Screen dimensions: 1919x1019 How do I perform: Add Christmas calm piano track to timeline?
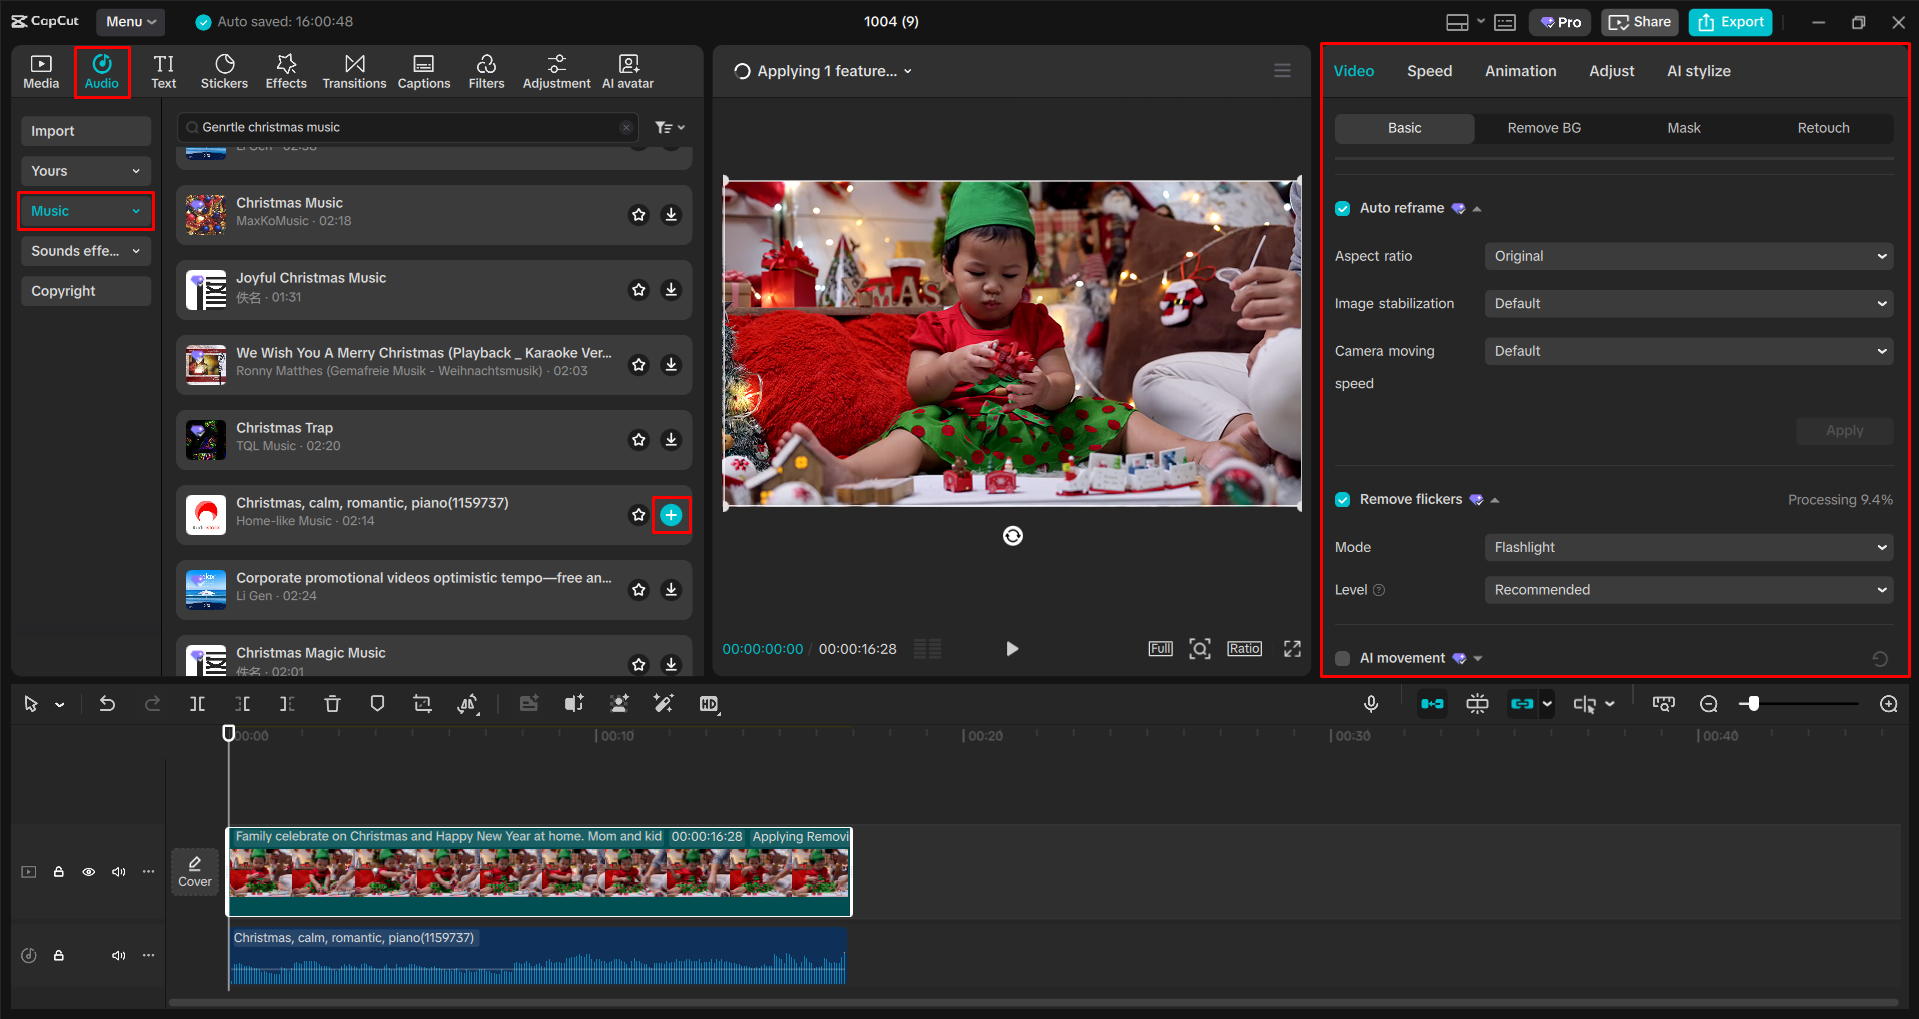[x=670, y=514]
